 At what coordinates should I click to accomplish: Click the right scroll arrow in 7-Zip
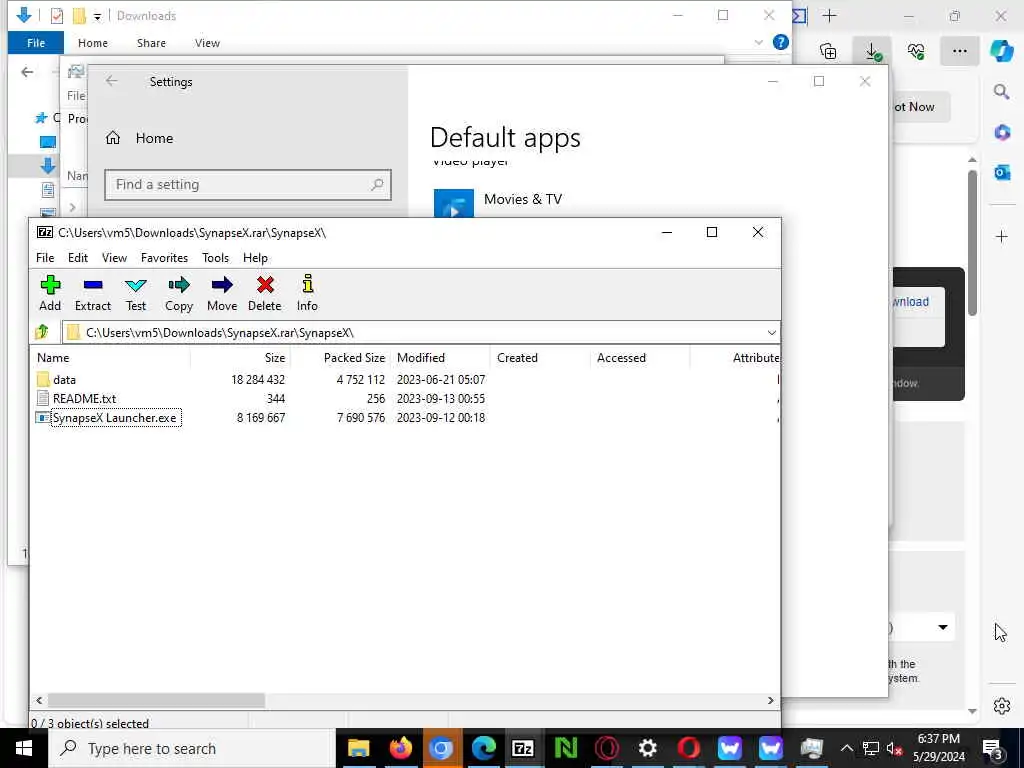coord(771,700)
